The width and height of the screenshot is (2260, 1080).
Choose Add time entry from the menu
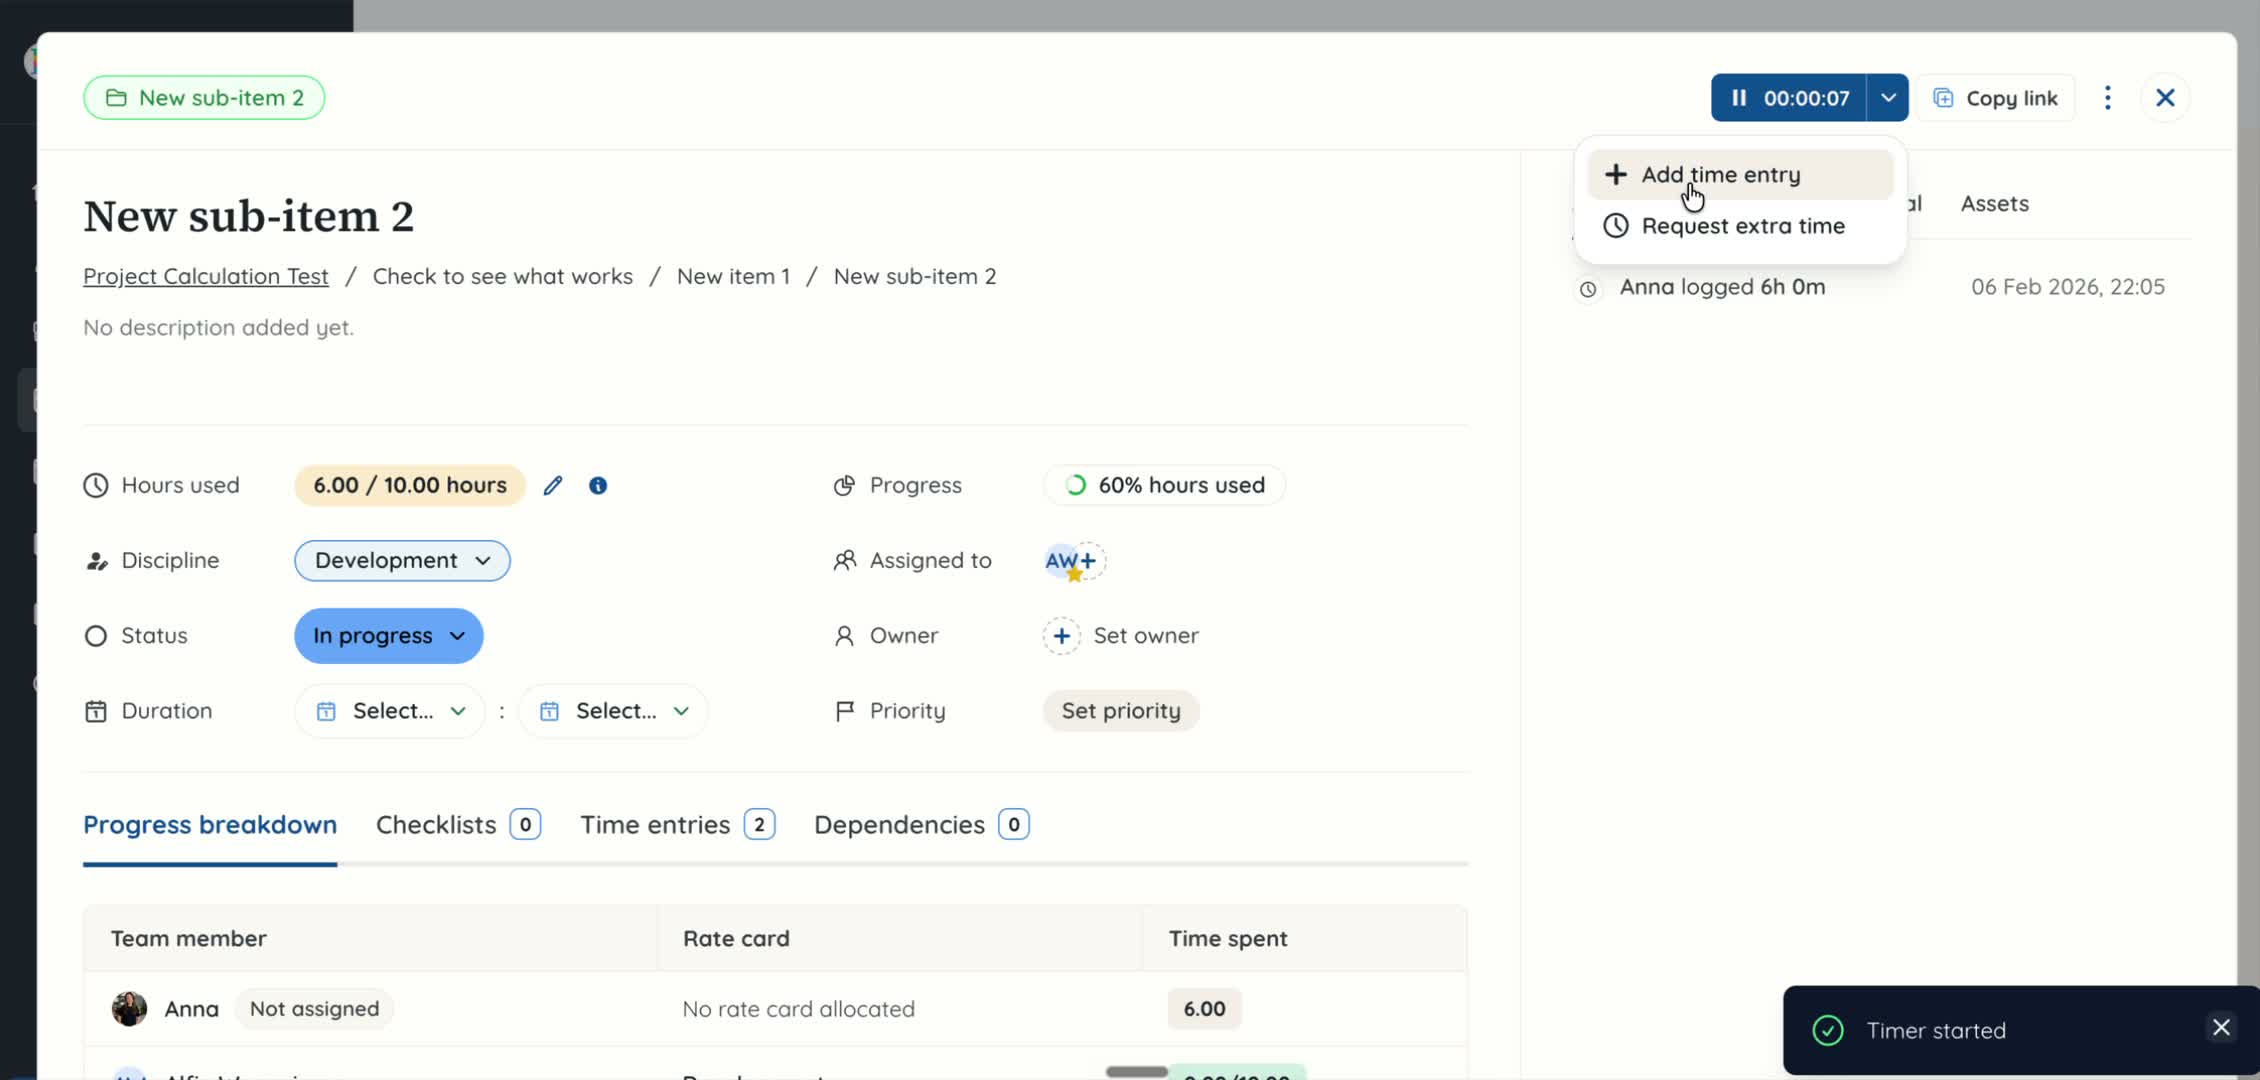point(1740,175)
